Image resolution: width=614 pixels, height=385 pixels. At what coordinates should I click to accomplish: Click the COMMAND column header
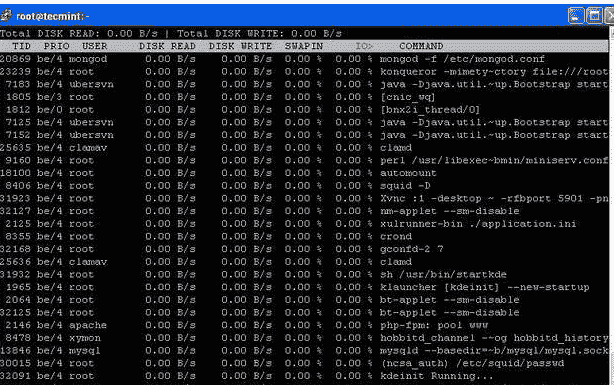pyautogui.click(x=421, y=46)
